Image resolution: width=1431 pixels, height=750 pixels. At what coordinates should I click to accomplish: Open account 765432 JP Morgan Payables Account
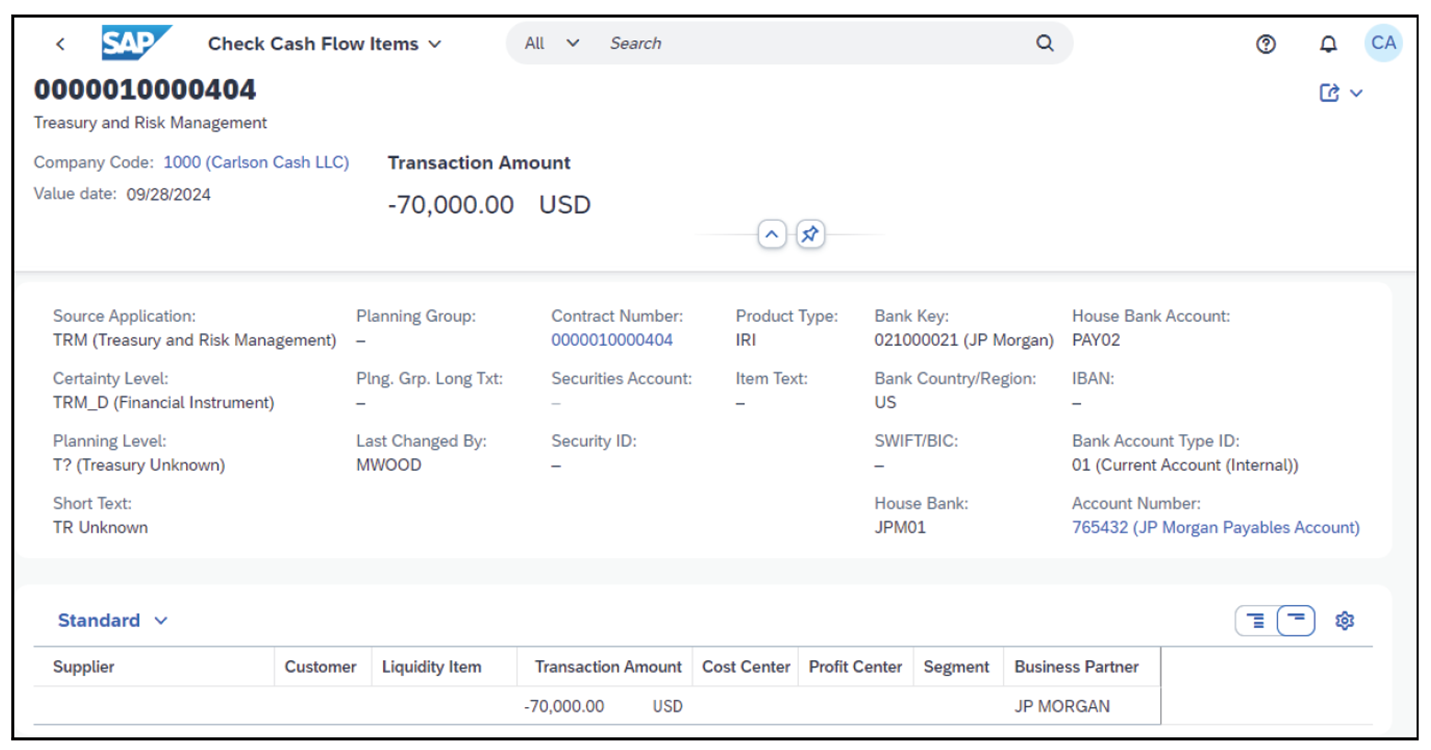1216,527
